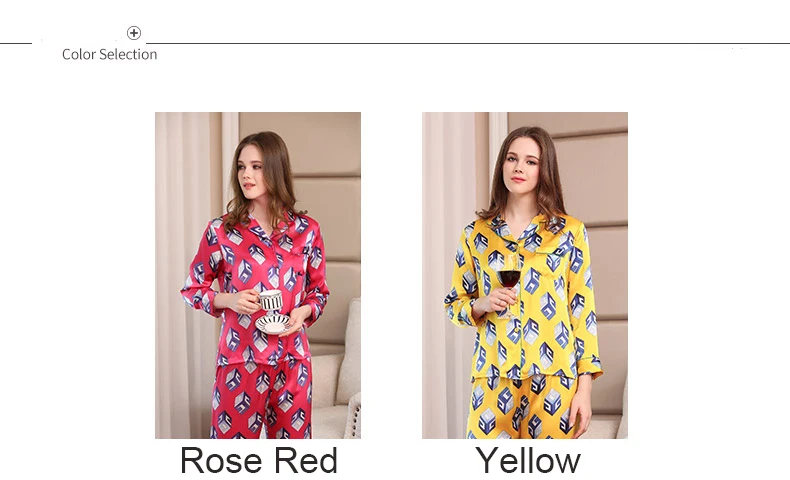The width and height of the screenshot is (790, 480).
Task: Select the Yellow pajama photo
Action: tap(524, 275)
